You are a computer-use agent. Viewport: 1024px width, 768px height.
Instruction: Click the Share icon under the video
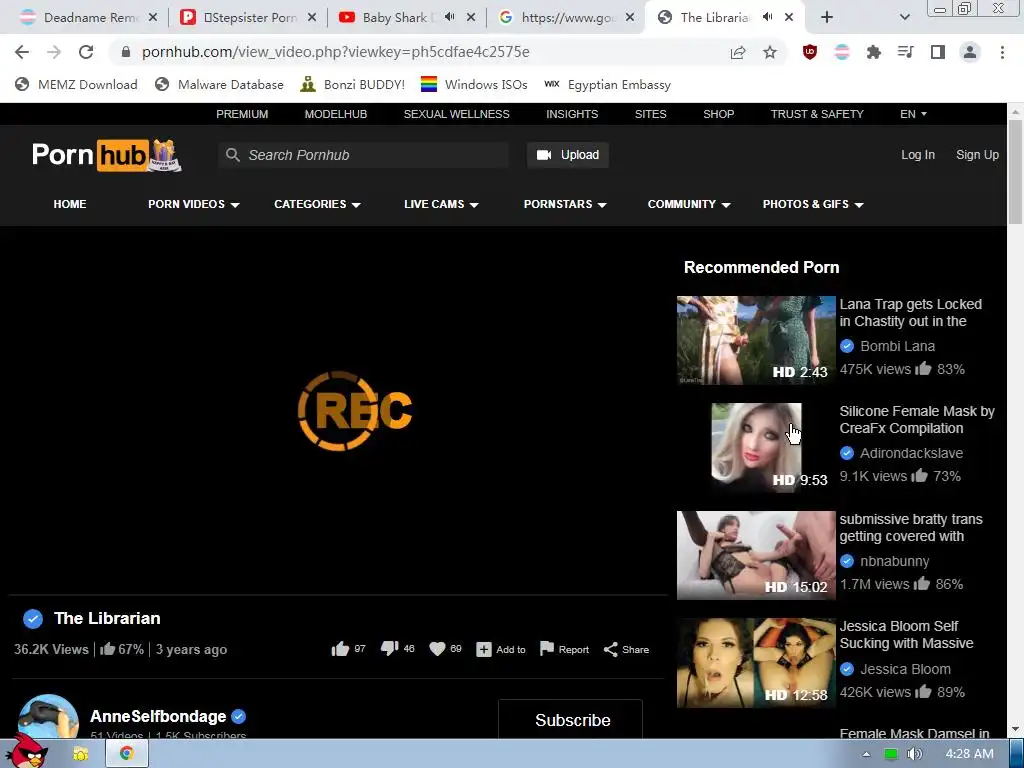pos(611,649)
